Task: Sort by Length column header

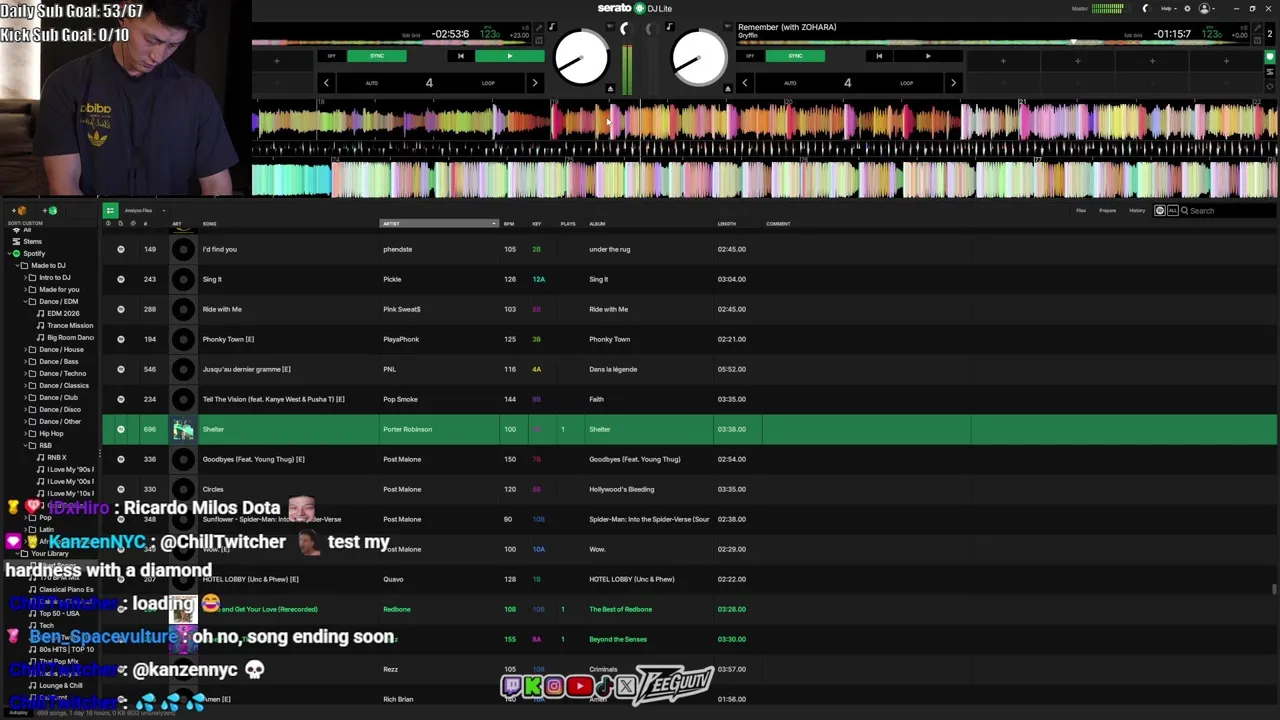Action: (x=727, y=224)
